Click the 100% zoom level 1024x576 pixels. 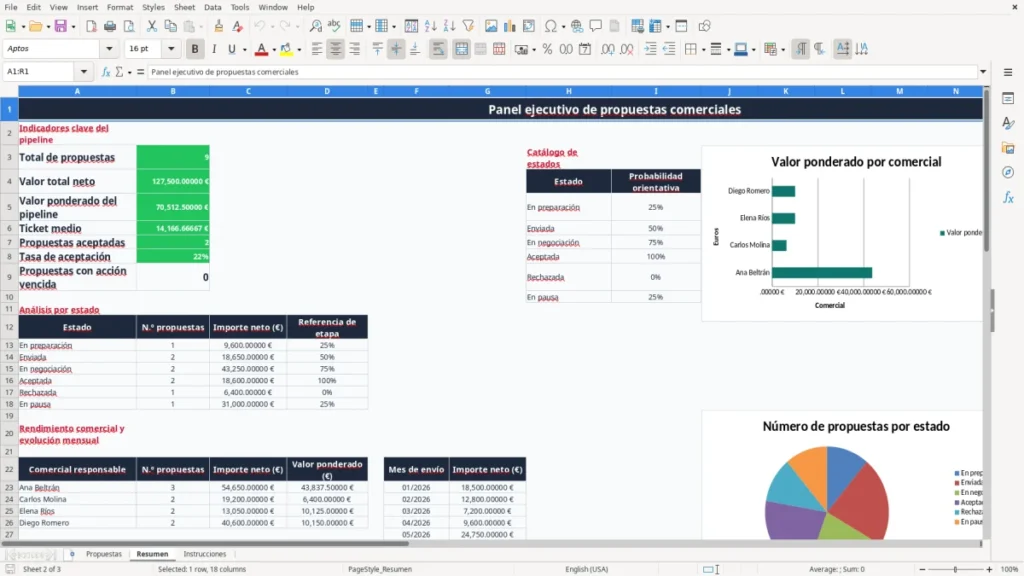pyautogui.click(x=1009, y=569)
